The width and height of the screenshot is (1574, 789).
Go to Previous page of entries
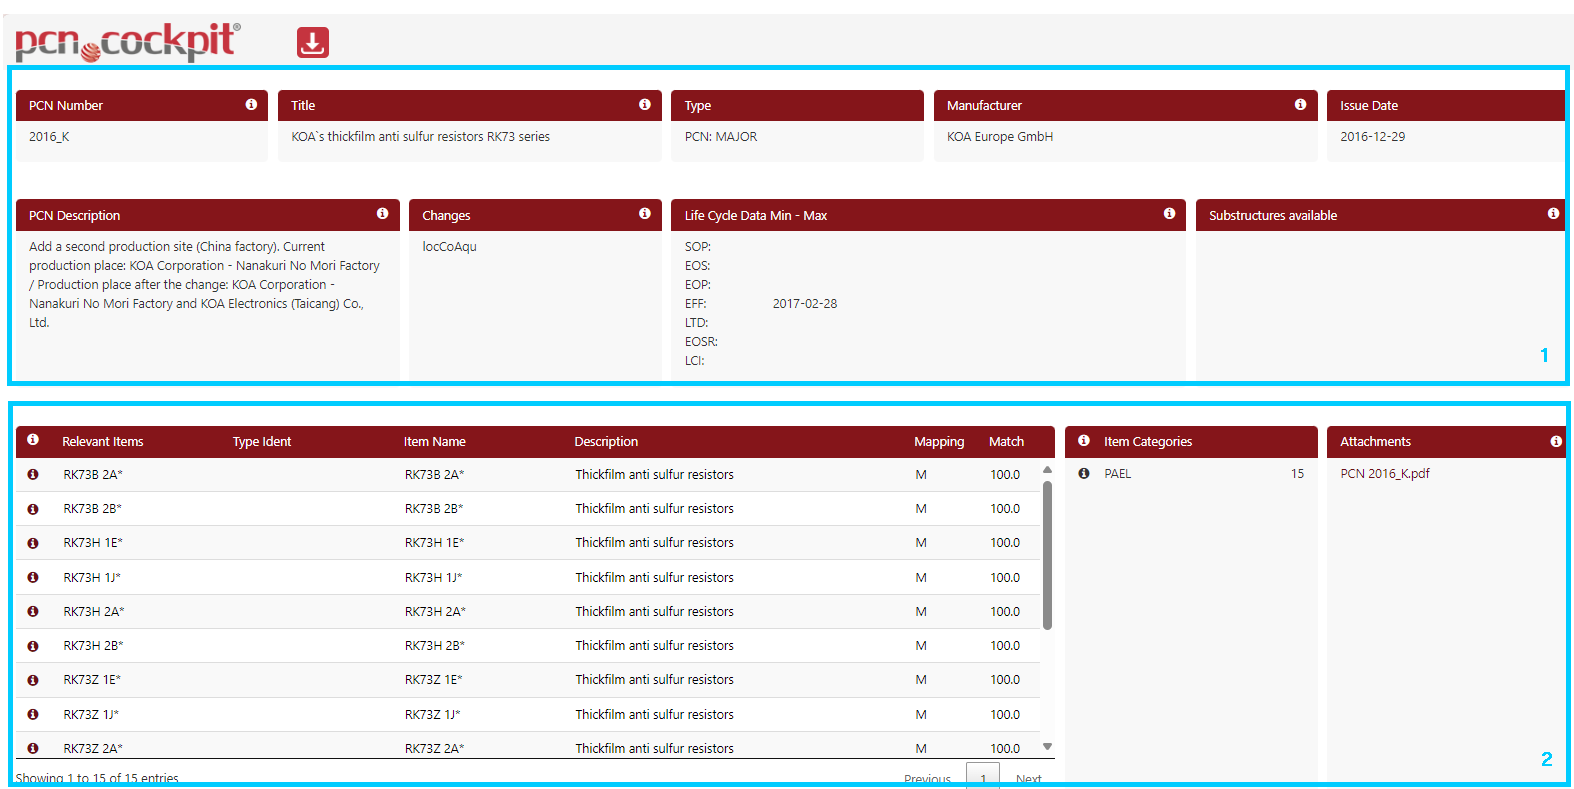tap(927, 779)
